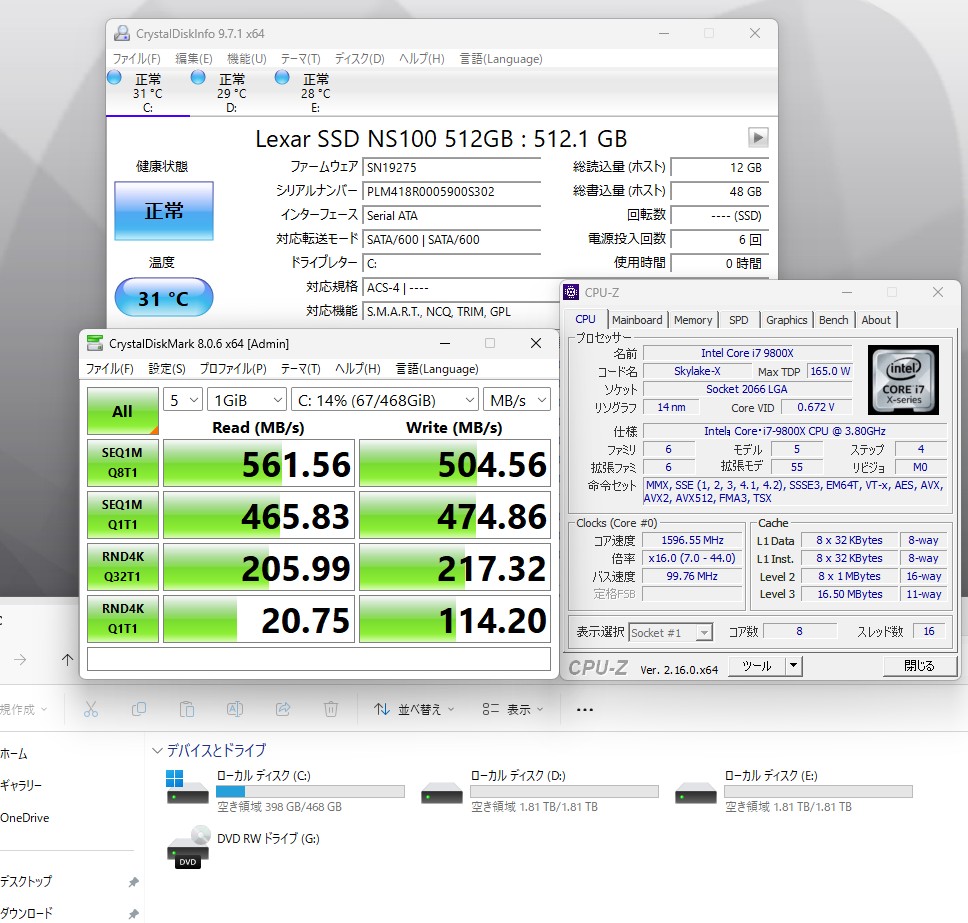Click the pin icon beside デスクトップ
This screenshot has width=968, height=923.
tap(133, 882)
